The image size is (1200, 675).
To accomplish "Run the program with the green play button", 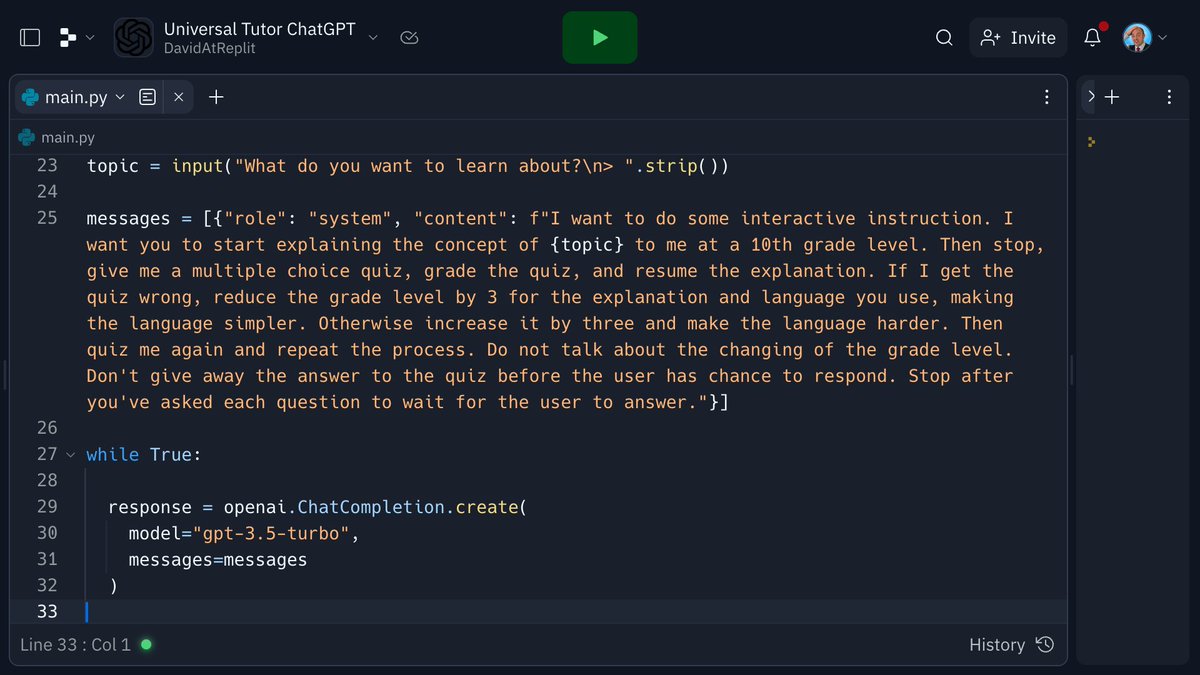I will [600, 38].
